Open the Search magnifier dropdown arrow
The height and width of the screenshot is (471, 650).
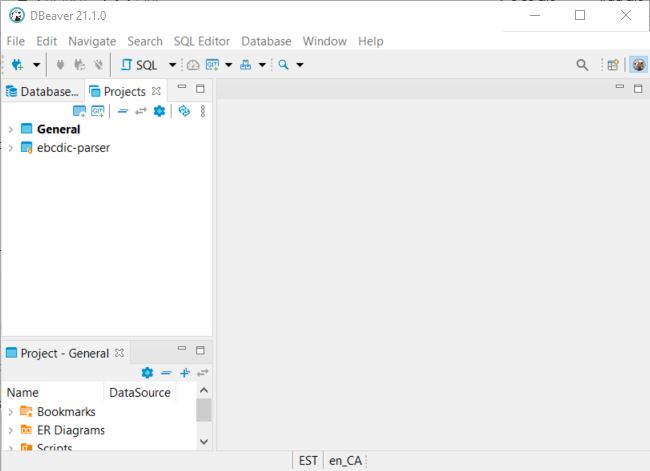click(300, 65)
